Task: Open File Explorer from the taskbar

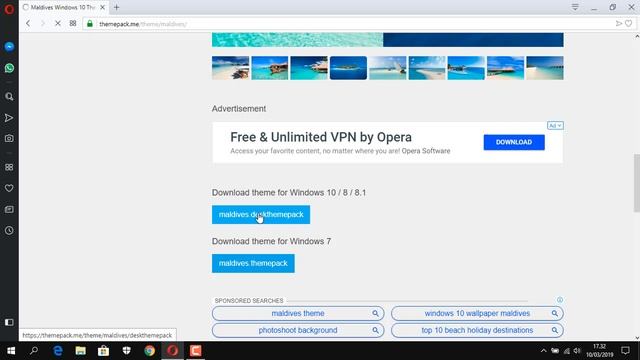Action: (80, 351)
